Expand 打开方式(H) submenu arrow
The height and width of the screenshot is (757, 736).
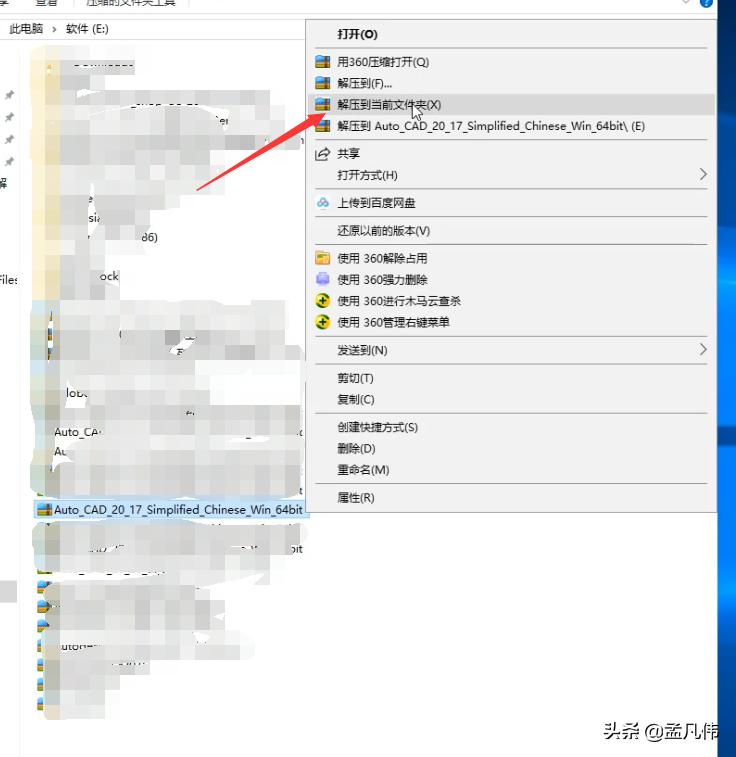703,174
